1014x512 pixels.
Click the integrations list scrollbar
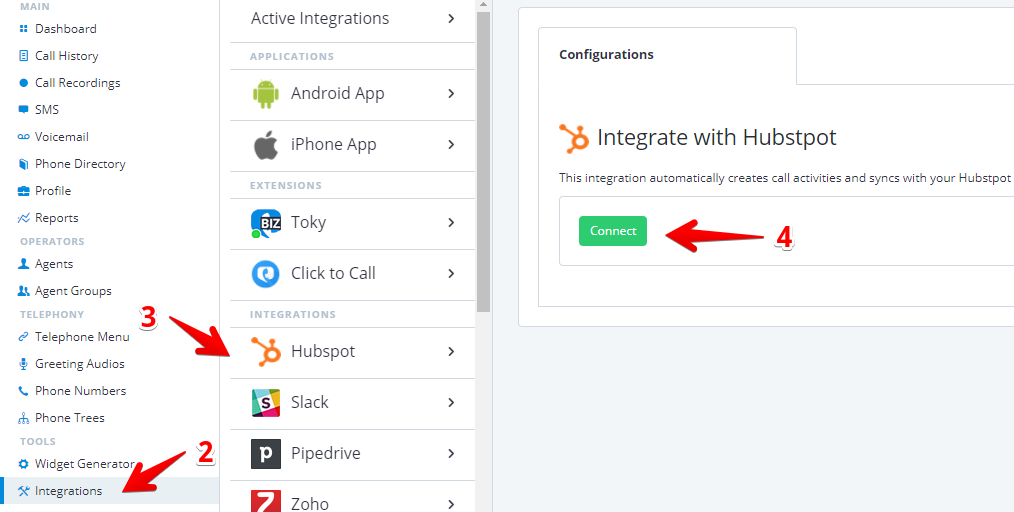click(x=483, y=160)
